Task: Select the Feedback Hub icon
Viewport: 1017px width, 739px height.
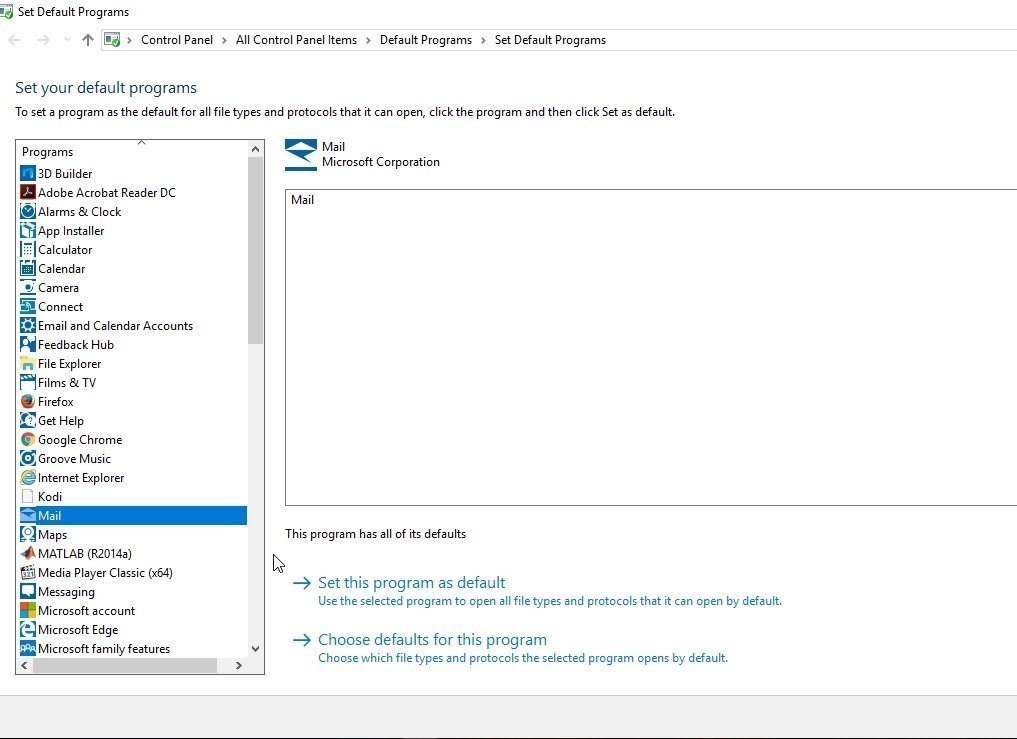Action: click(x=27, y=345)
